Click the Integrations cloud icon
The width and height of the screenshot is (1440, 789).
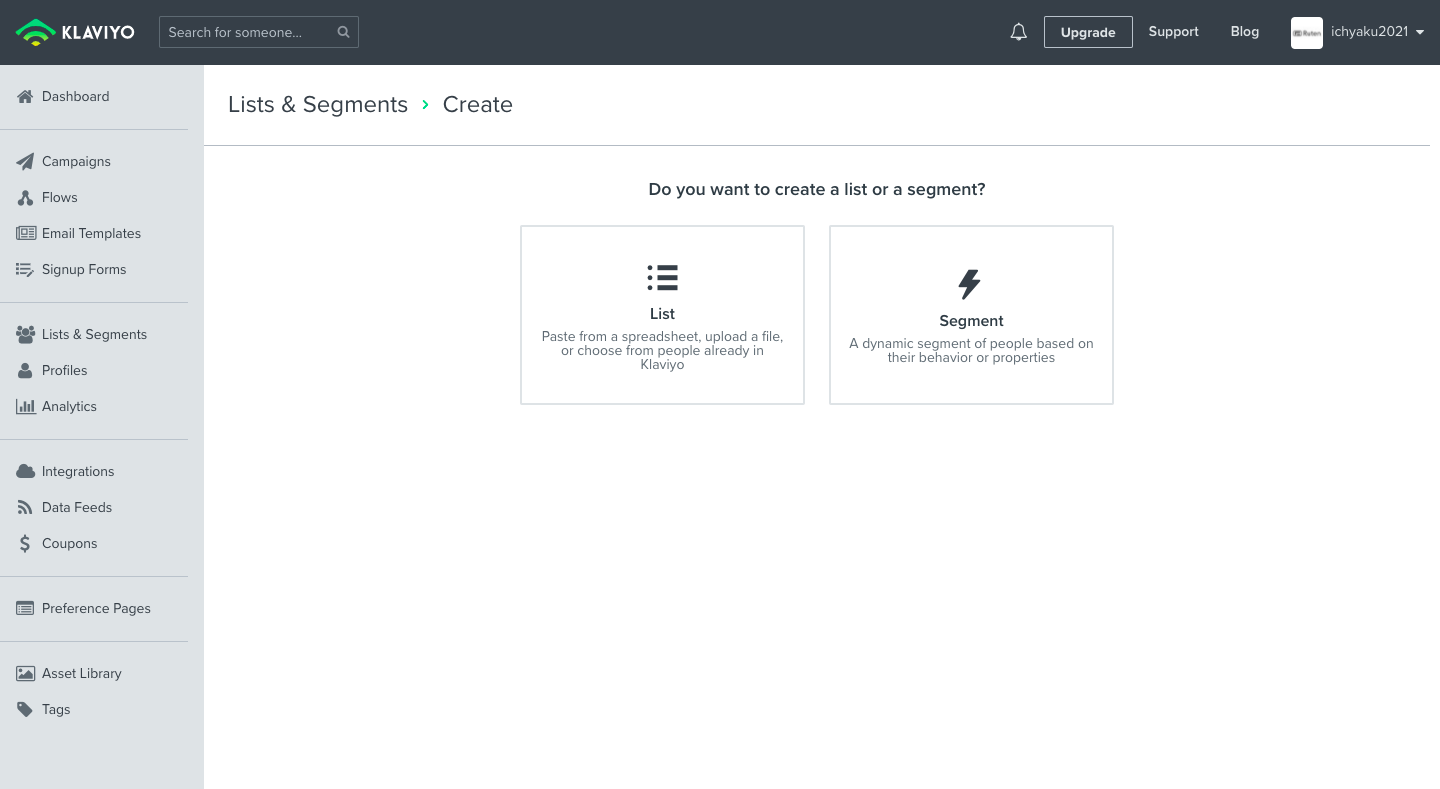tap(25, 471)
